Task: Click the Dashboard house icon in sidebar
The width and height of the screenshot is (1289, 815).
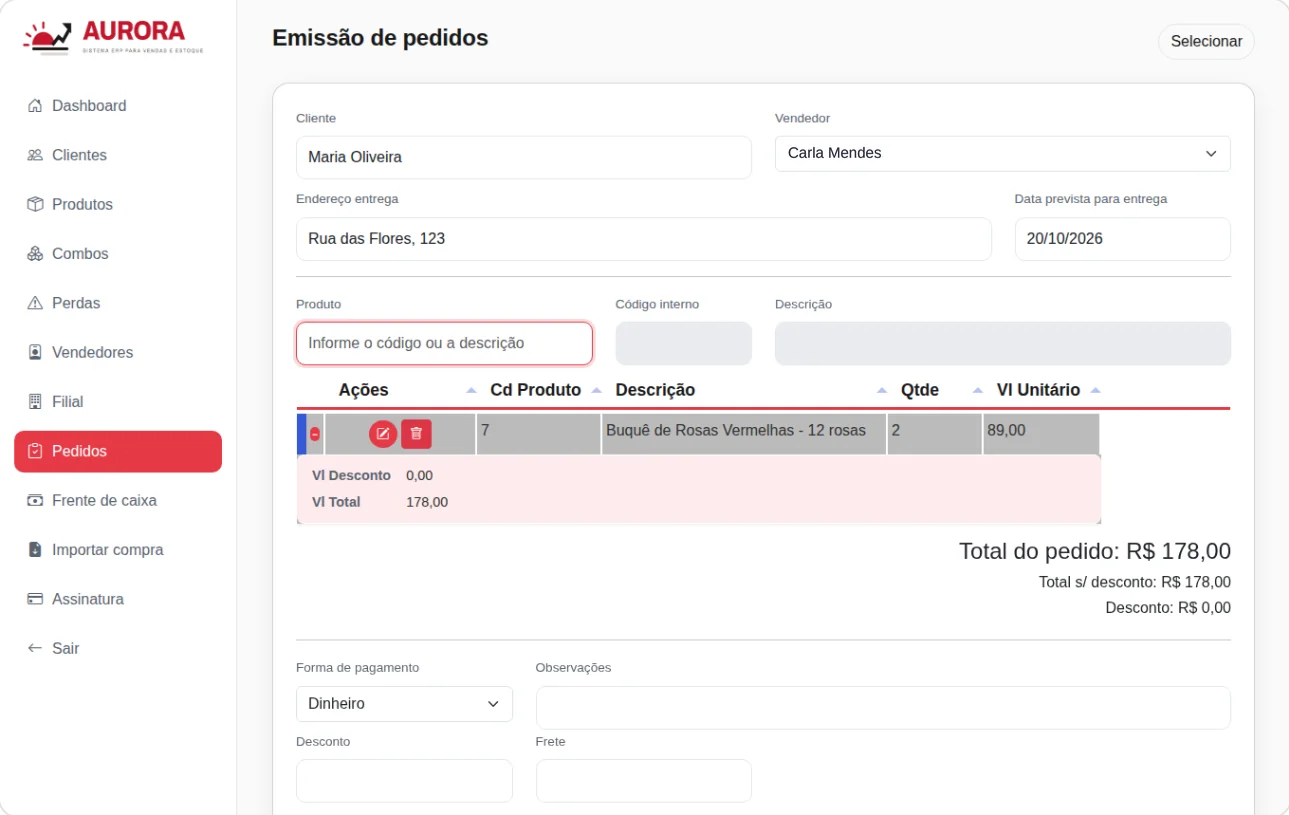Action: [35, 106]
